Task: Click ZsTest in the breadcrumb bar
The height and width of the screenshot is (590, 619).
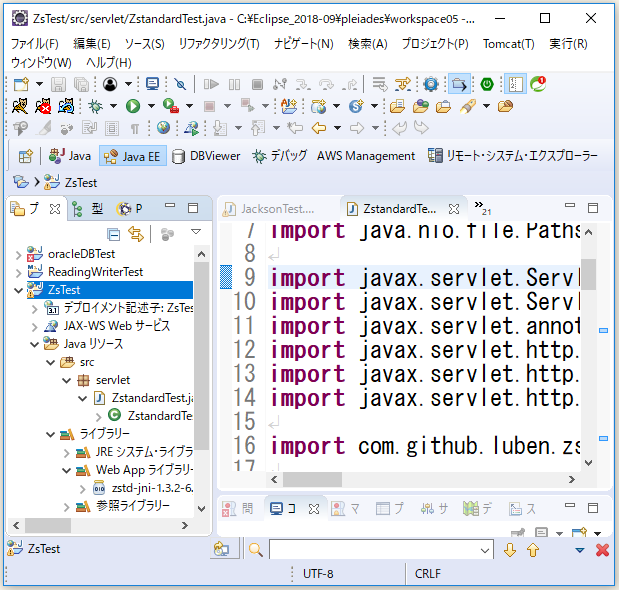Action: (x=81, y=183)
